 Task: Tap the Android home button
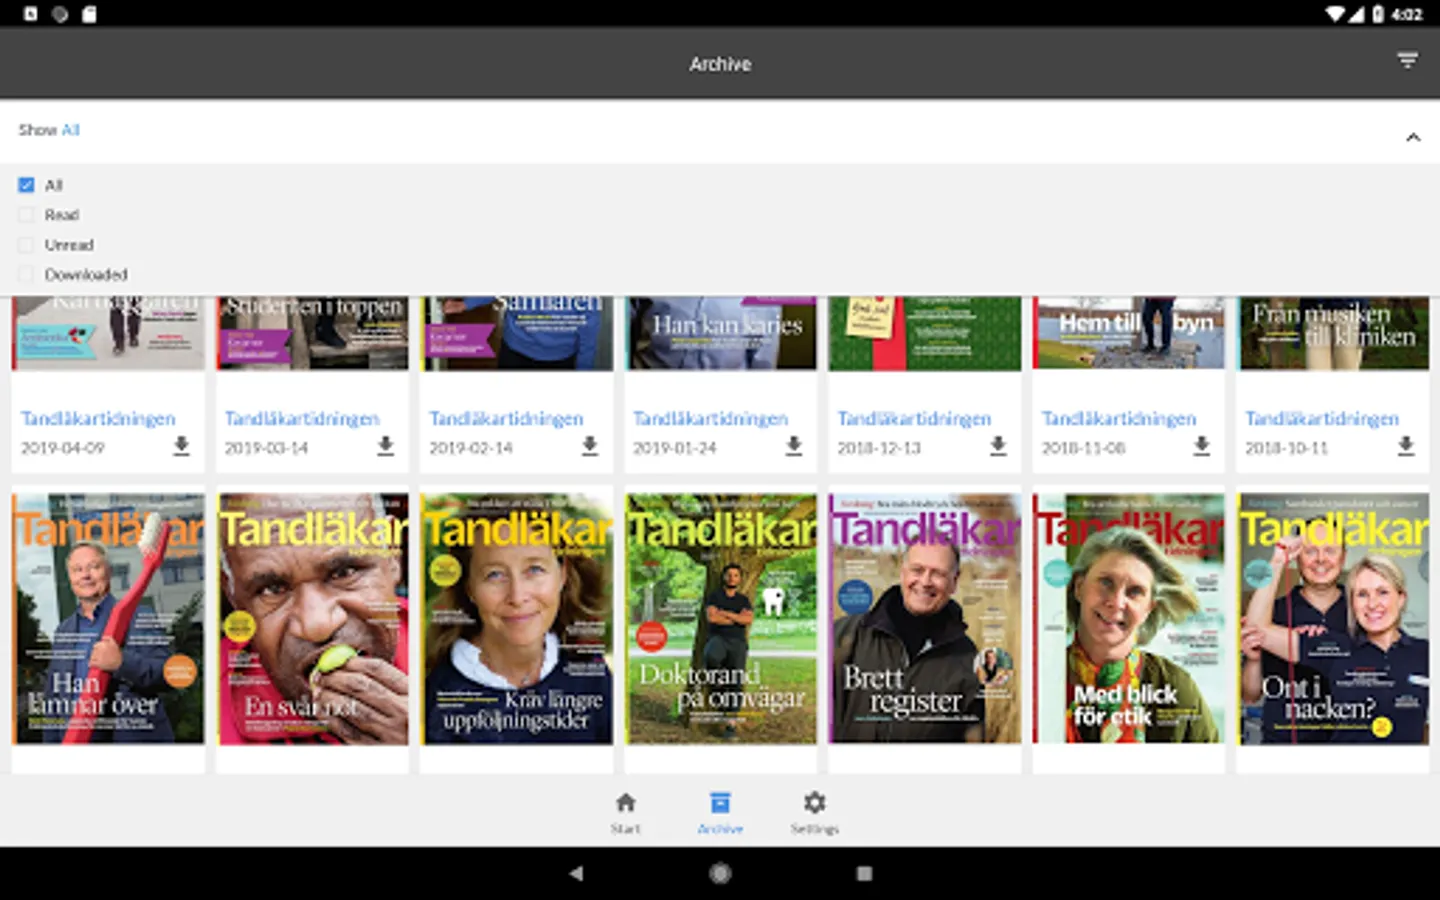point(720,873)
